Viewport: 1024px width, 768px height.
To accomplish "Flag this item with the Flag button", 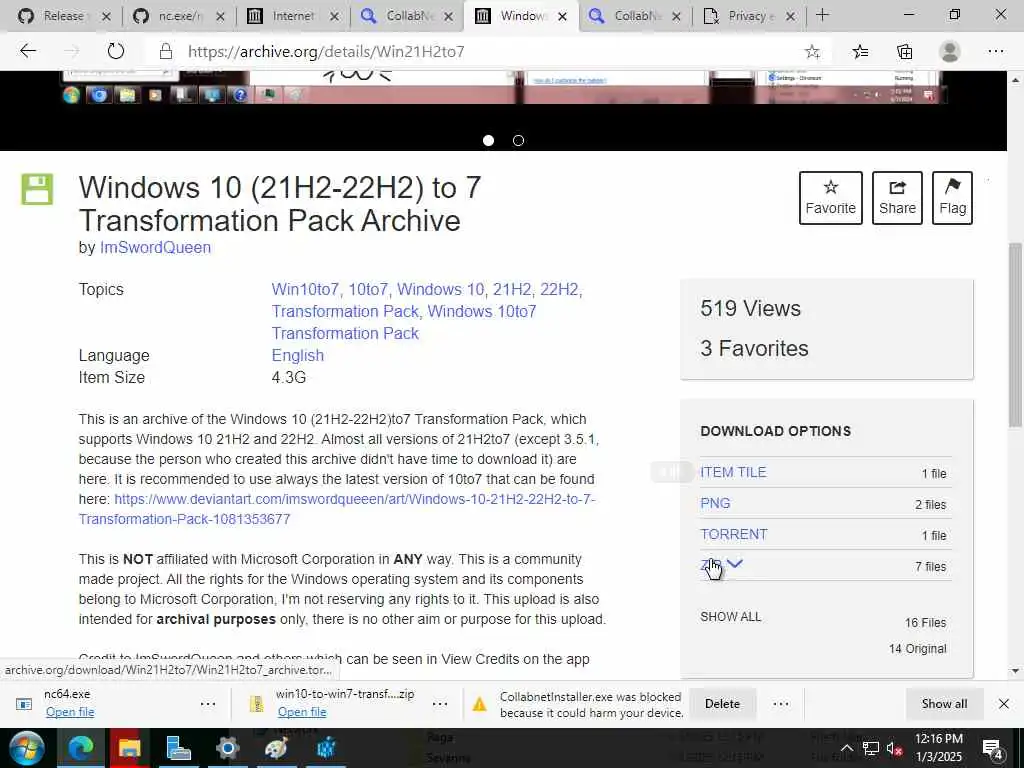I will tap(952, 198).
